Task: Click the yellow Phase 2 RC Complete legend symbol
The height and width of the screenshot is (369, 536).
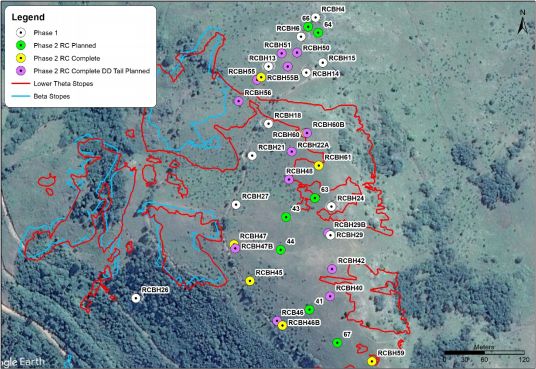Action: pos(21,58)
